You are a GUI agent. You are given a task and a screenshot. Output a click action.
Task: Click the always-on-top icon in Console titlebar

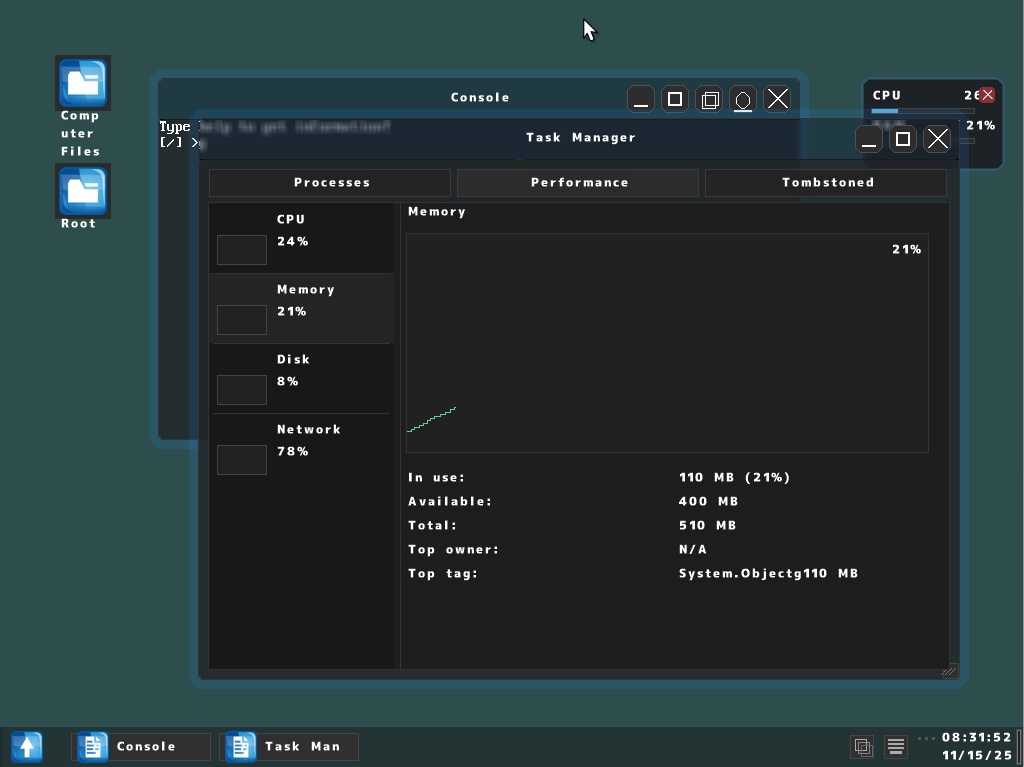742,98
